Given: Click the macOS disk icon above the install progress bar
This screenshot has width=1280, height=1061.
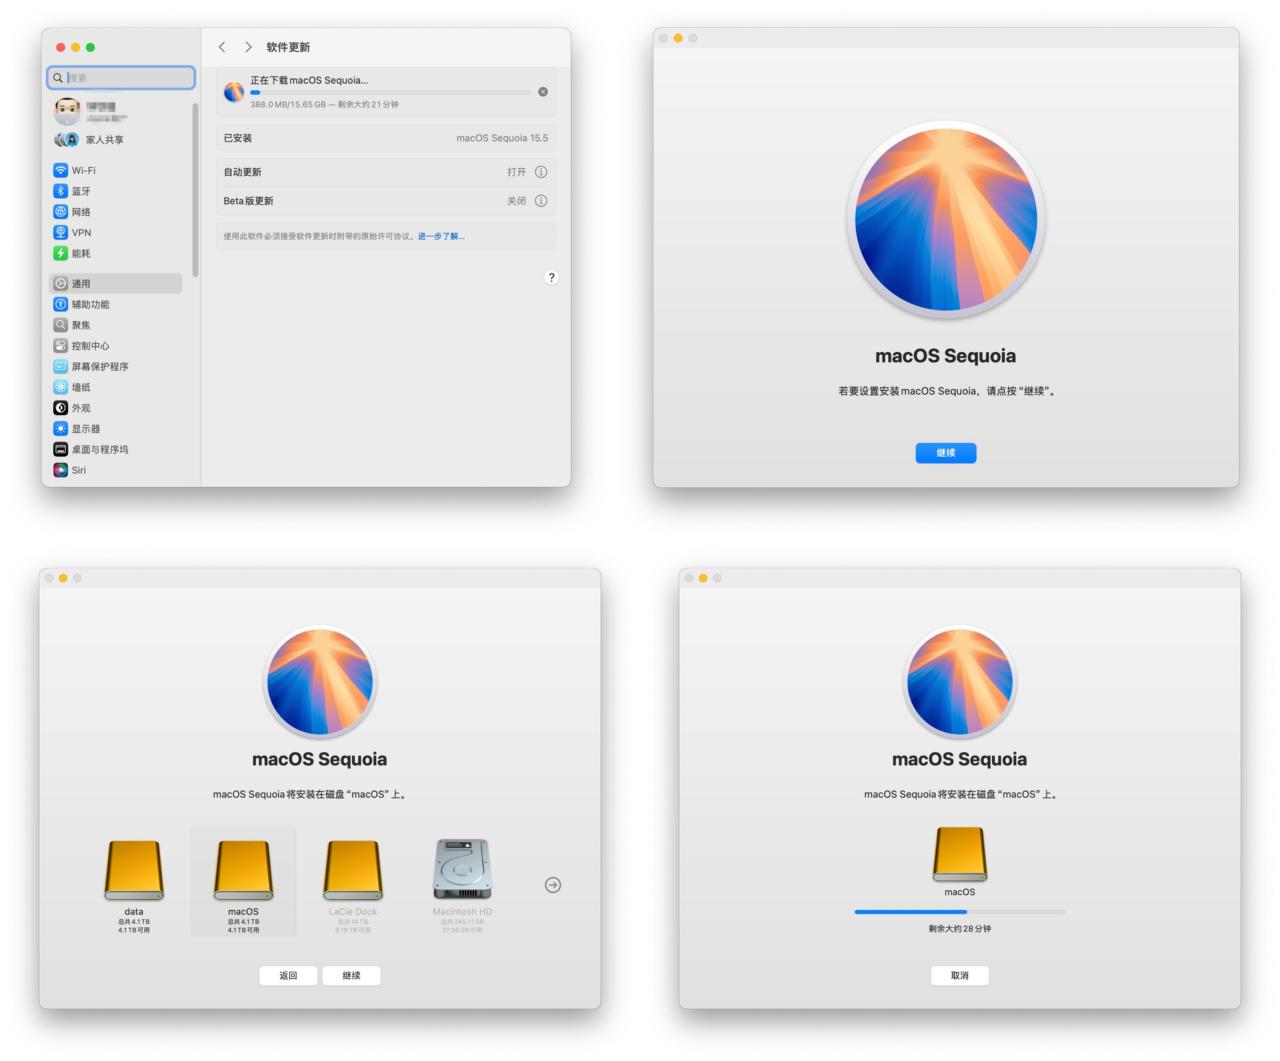Looking at the screenshot, I should [960, 854].
